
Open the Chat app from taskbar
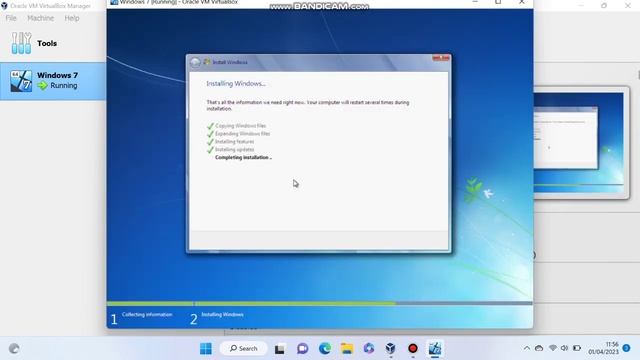(x=302, y=349)
